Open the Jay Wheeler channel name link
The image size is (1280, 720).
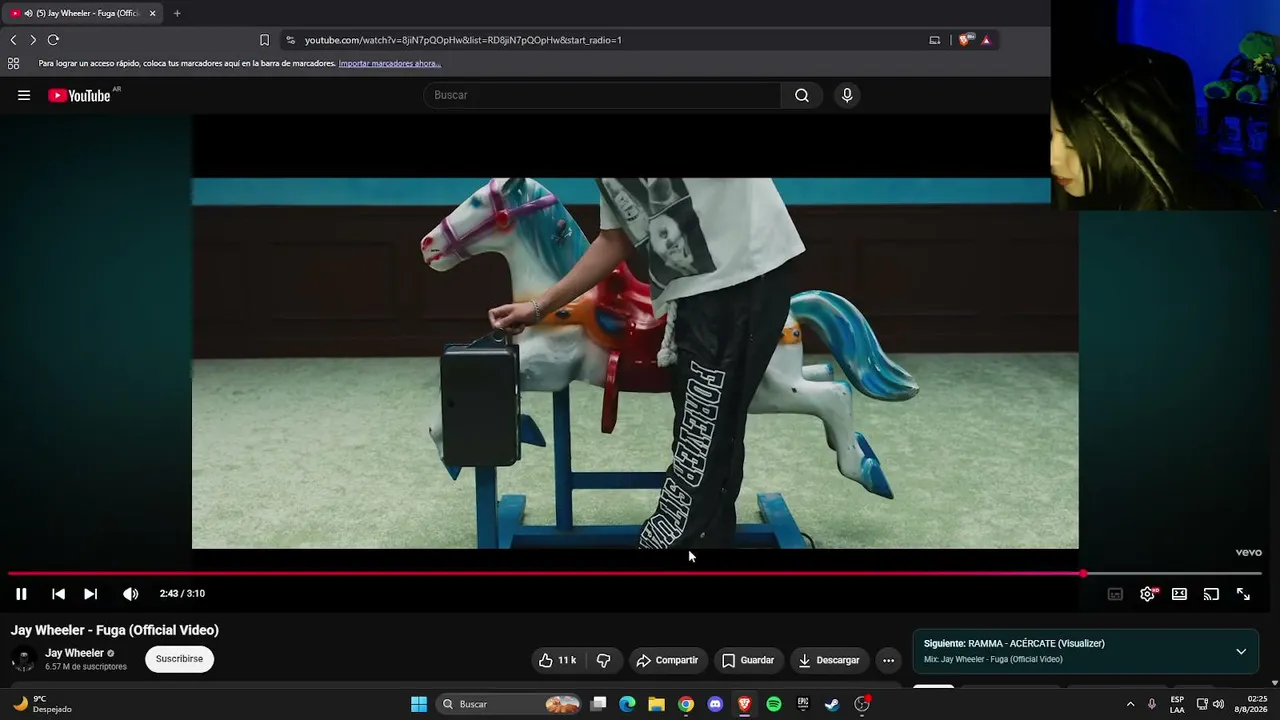(75, 653)
